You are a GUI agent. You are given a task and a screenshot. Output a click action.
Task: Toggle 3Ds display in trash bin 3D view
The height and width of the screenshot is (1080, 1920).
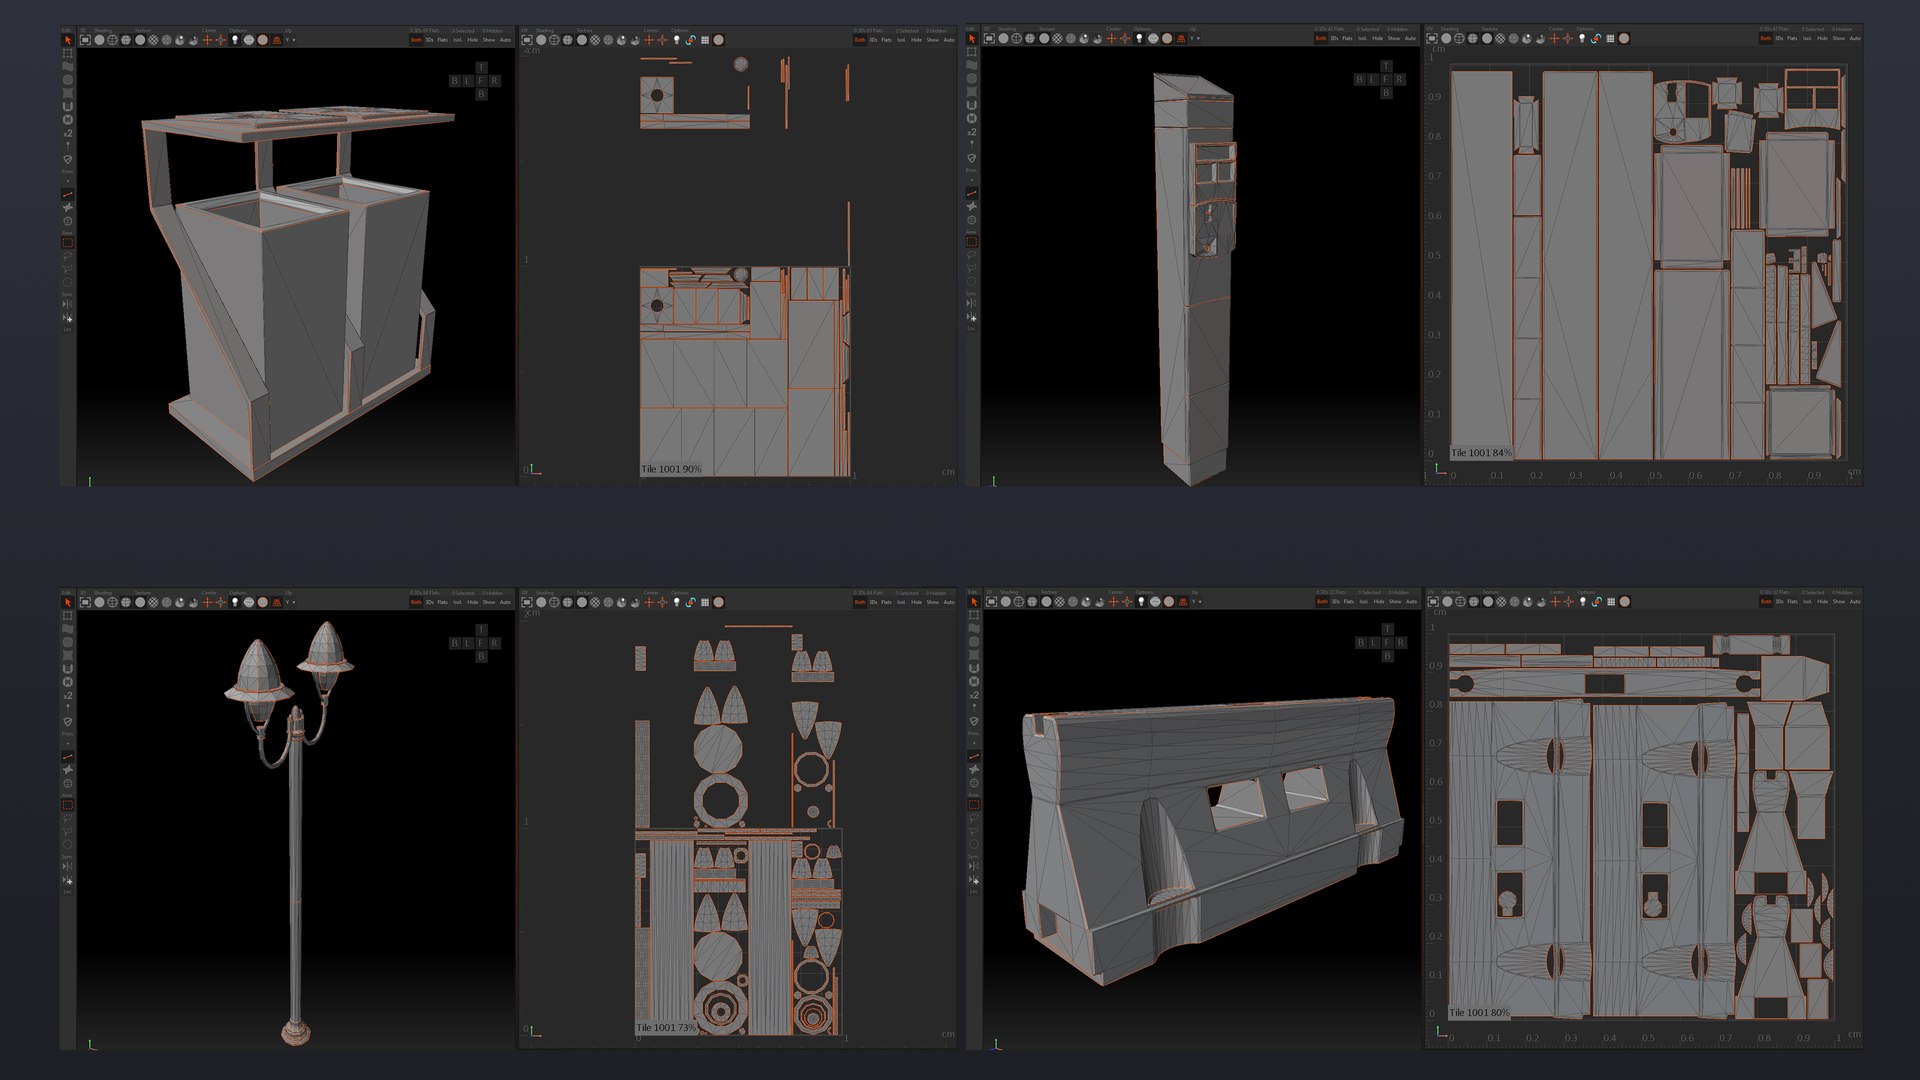click(430, 40)
